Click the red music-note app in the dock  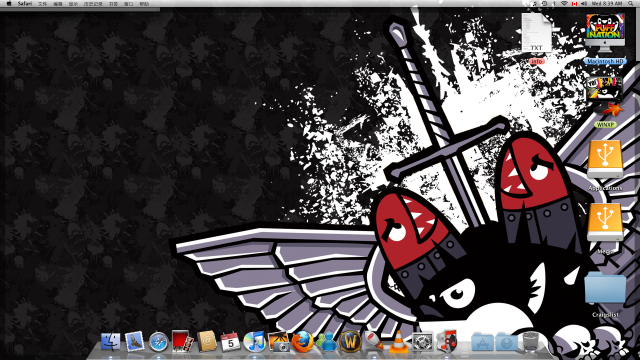(x=447, y=341)
